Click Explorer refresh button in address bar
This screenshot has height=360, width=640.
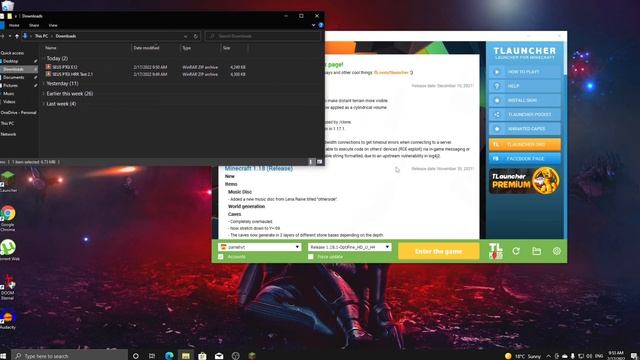(196, 36)
